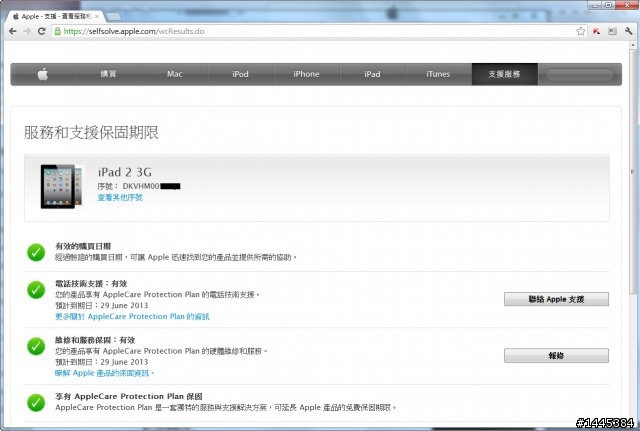Click the 電話技術支援：有效 heading
Screen dimensions: 640x431
[91, 284]
